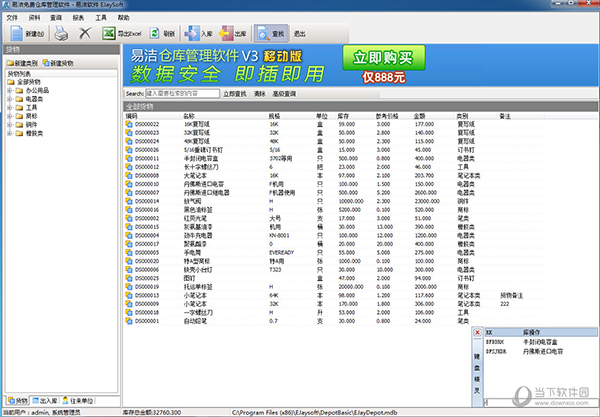The width and height of the screenshot is (600, 417).
Task: Click item icon of row DS000022
Action: (129, 124)
